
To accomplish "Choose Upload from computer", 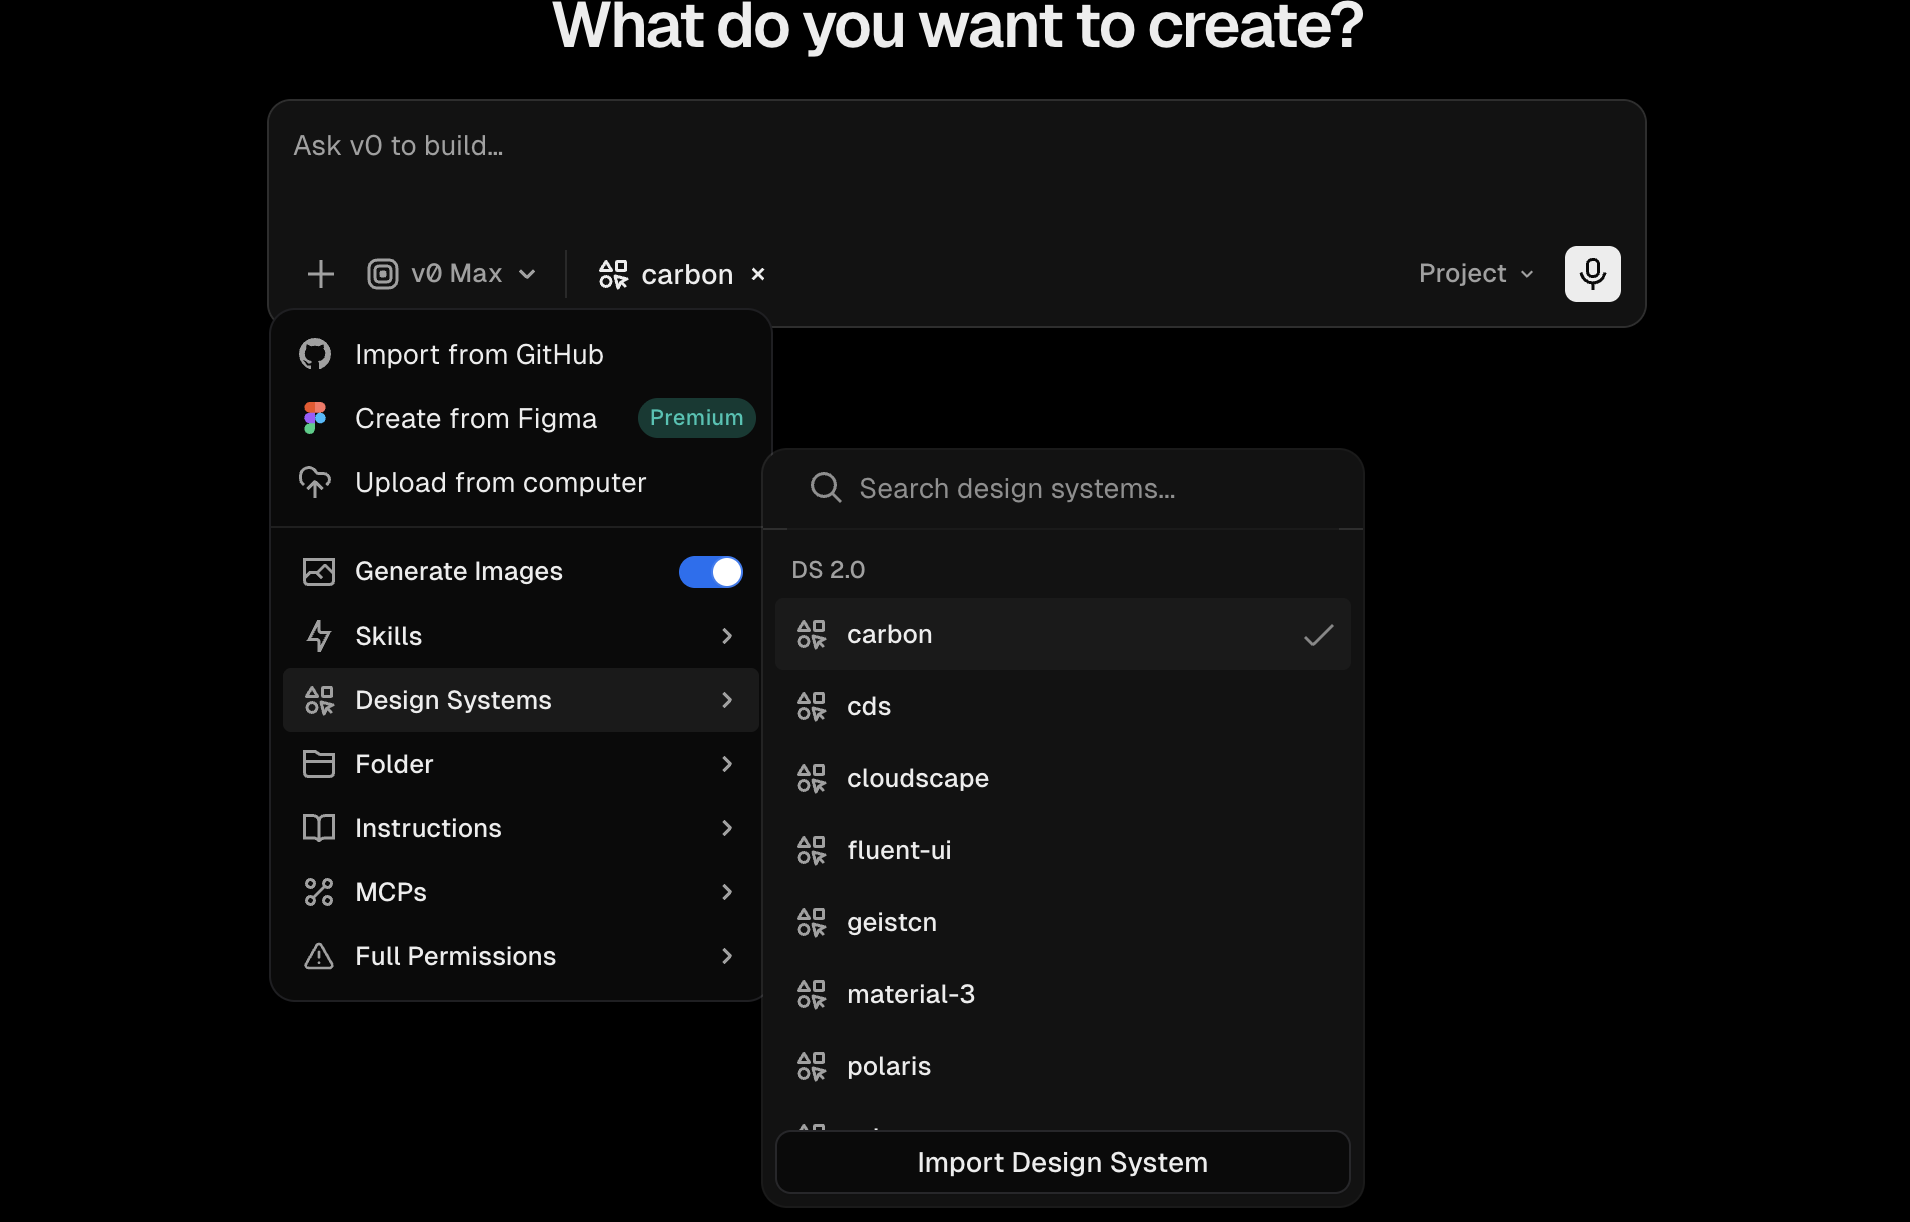I will tap(520, 482).
